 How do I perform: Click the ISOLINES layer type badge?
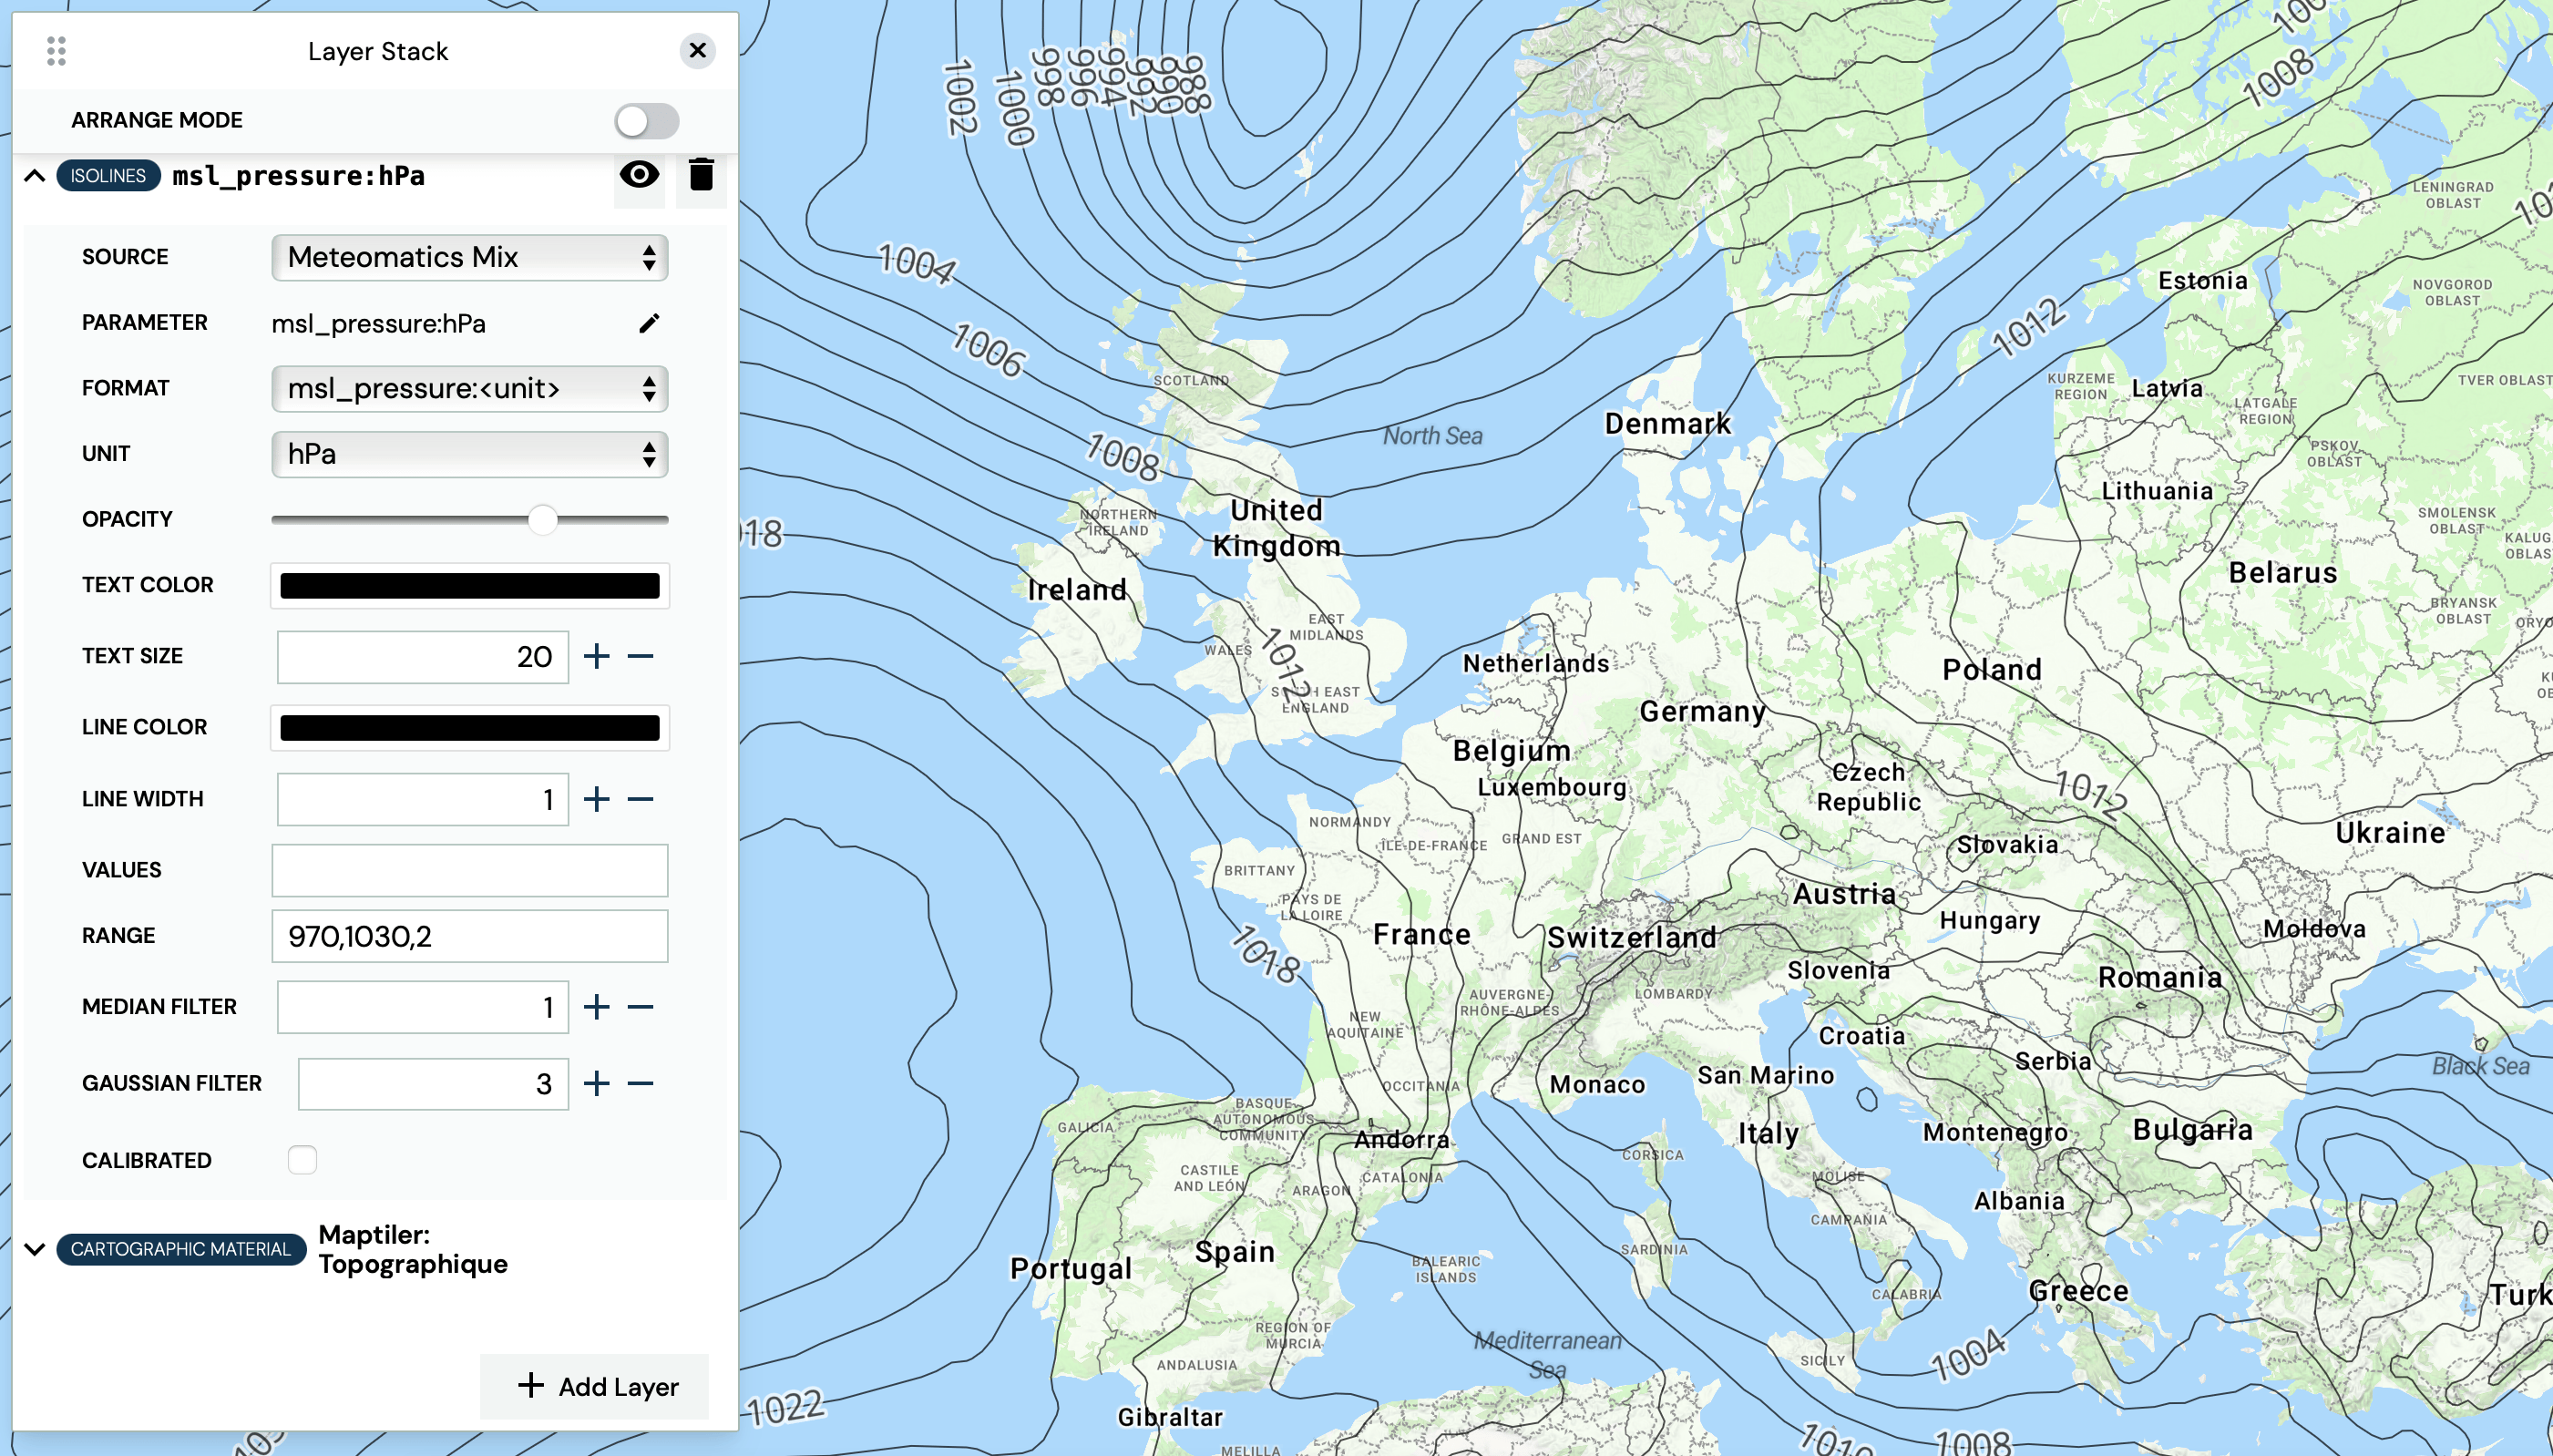[108, 176]
